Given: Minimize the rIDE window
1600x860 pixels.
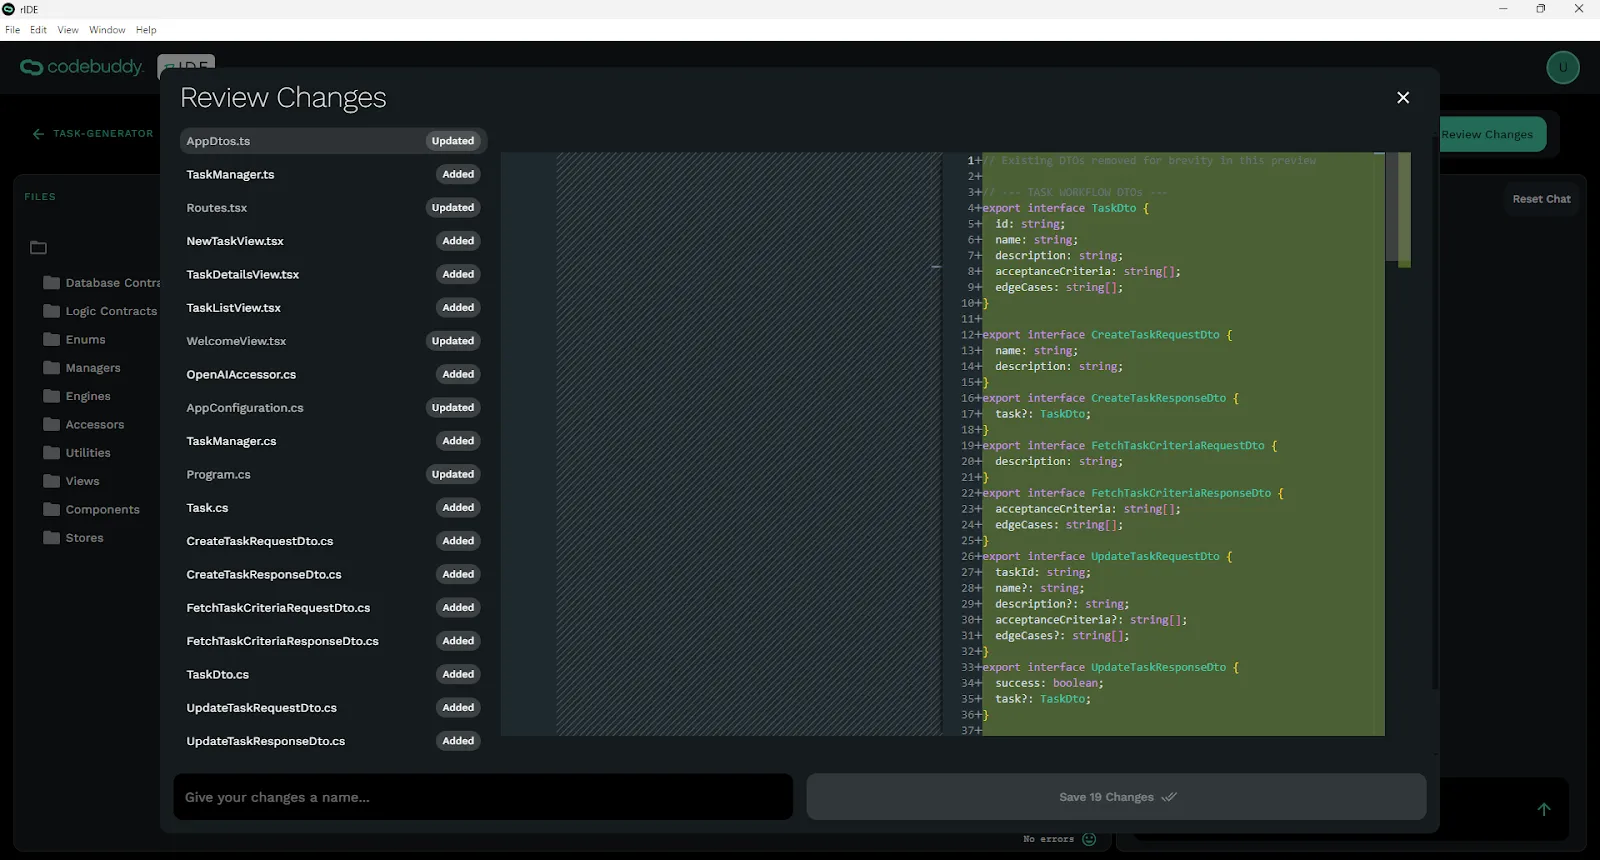Looking at the screenshot, I should click(x=1502, y=9).
